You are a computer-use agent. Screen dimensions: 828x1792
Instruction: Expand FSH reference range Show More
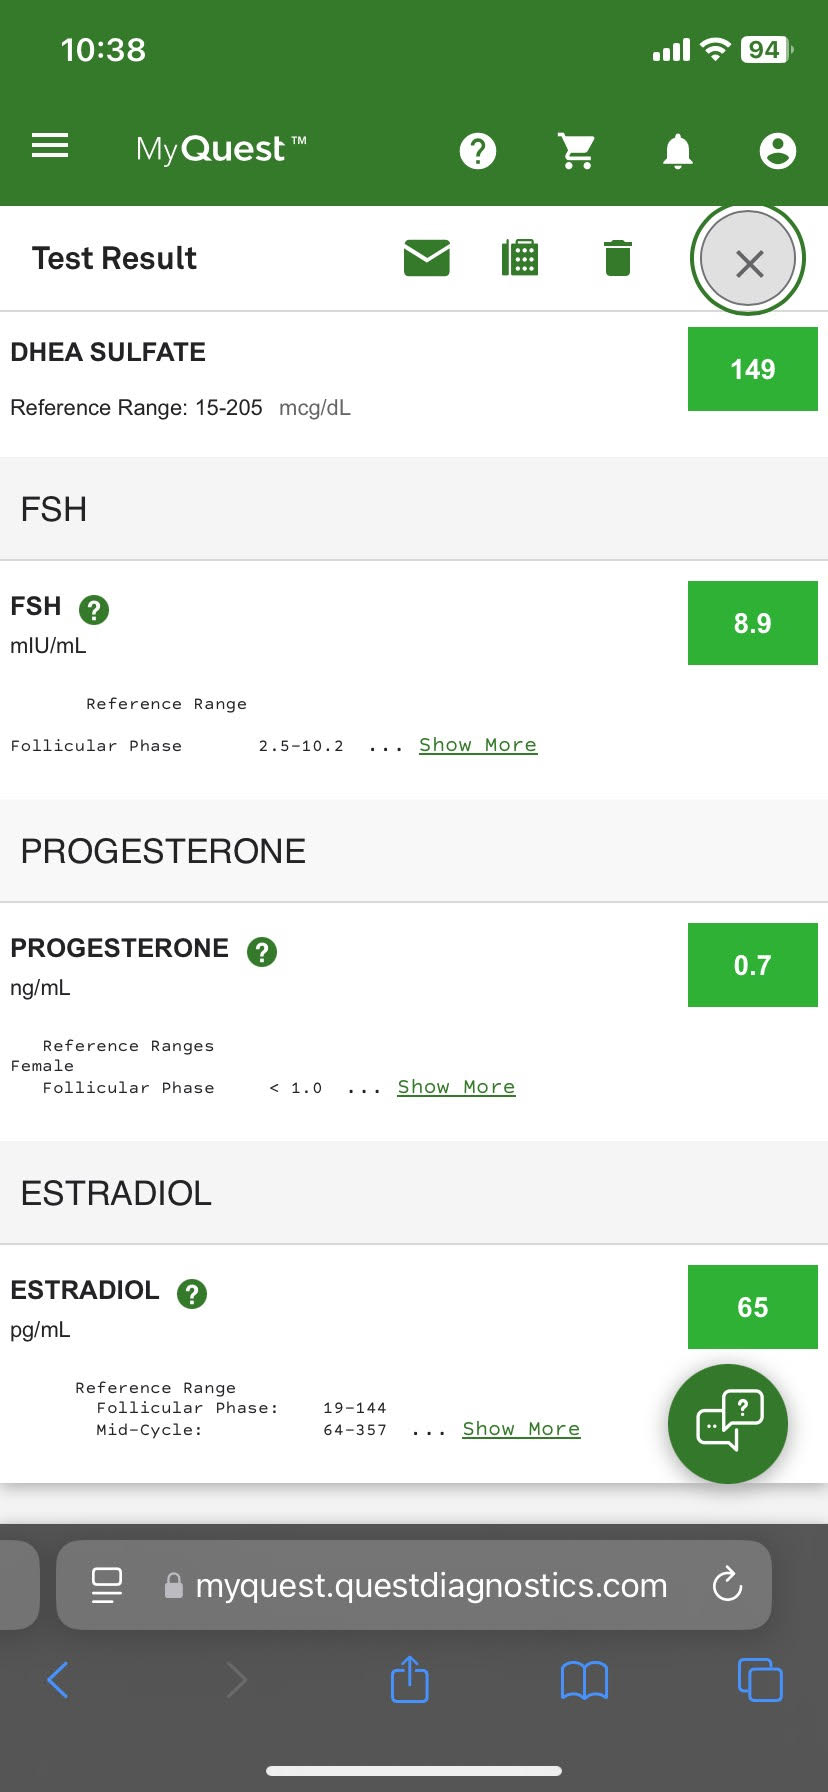coord(478,745)
